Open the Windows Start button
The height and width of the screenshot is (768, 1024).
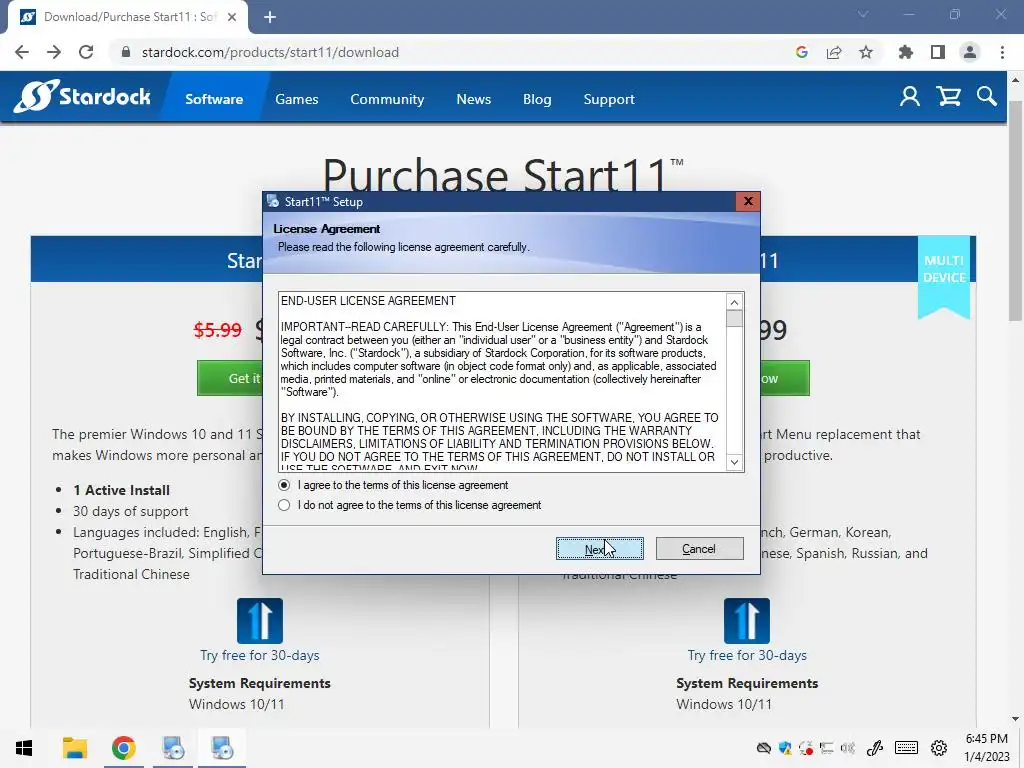tap(24, 748)
